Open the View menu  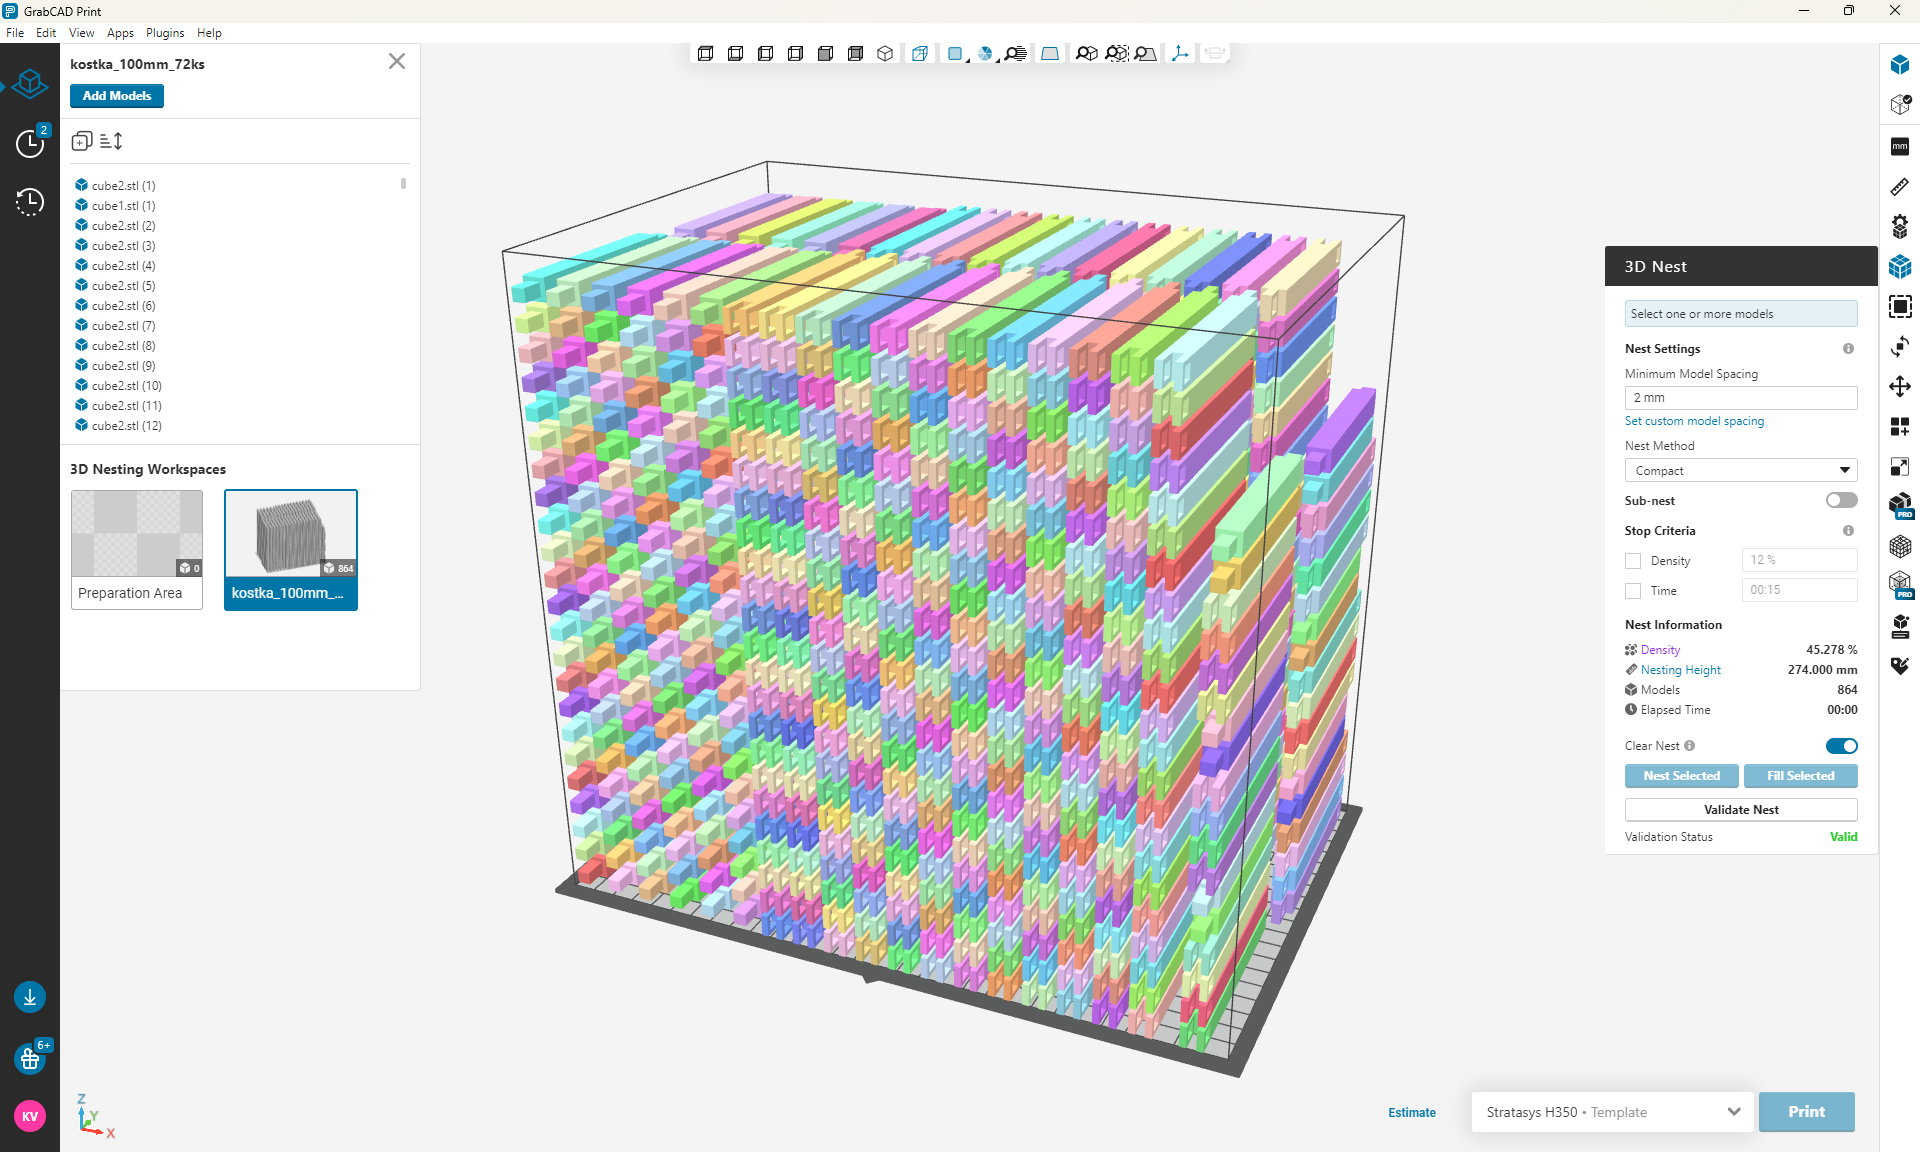(81, 33)
